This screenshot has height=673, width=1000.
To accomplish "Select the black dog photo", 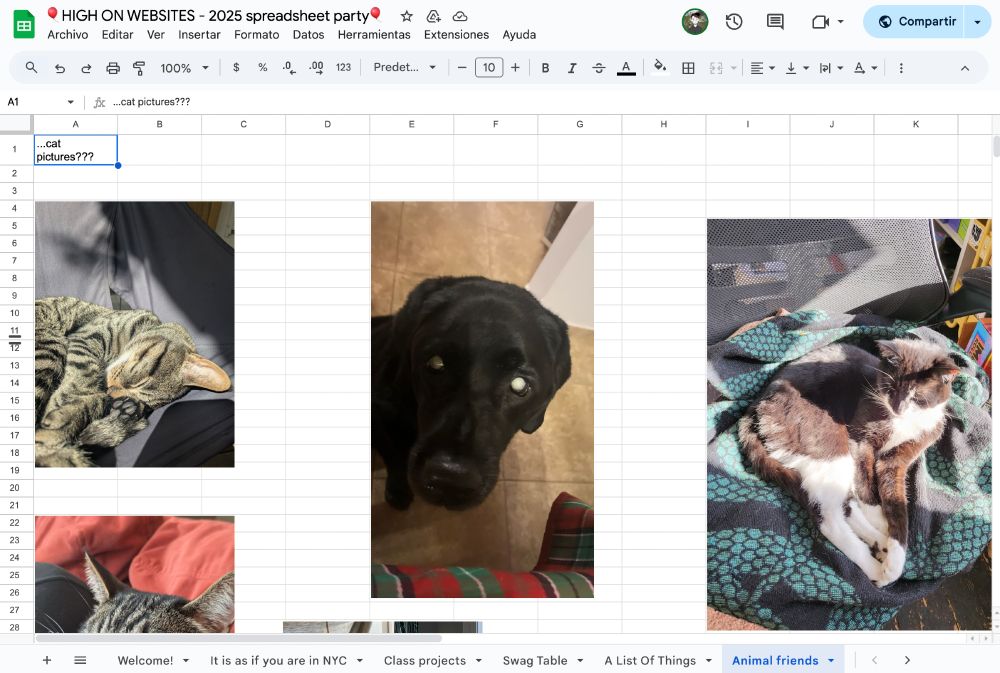I will coord(482,399).
